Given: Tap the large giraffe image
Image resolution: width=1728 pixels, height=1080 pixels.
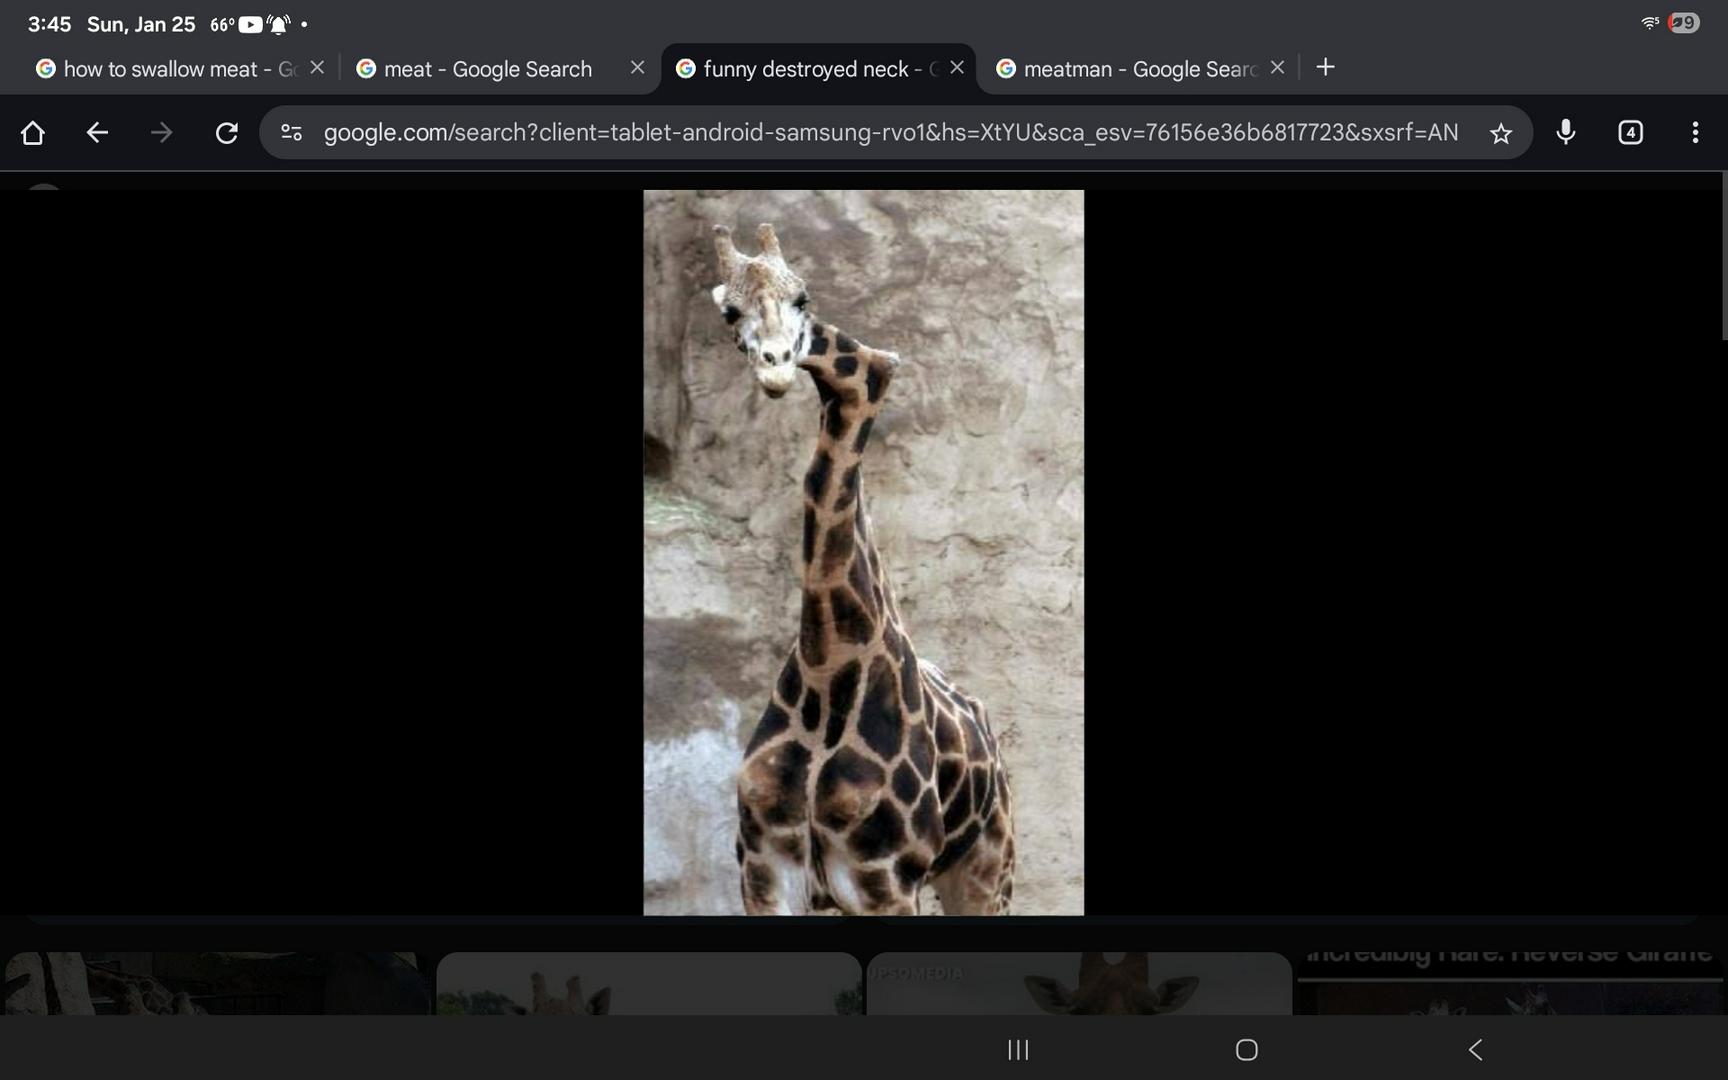Looking at the screenshot, I should pos(863,552).
